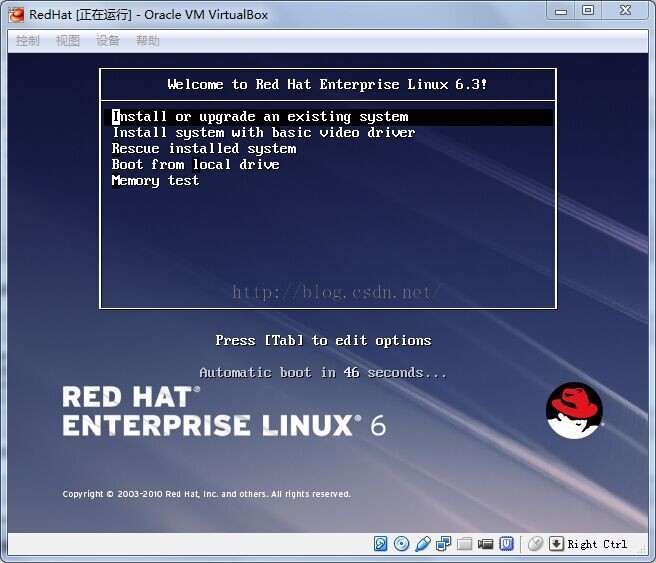Click the keyboard capture arrow icon
This screenshot has width=656, height=563.
[x=556, y=544]
